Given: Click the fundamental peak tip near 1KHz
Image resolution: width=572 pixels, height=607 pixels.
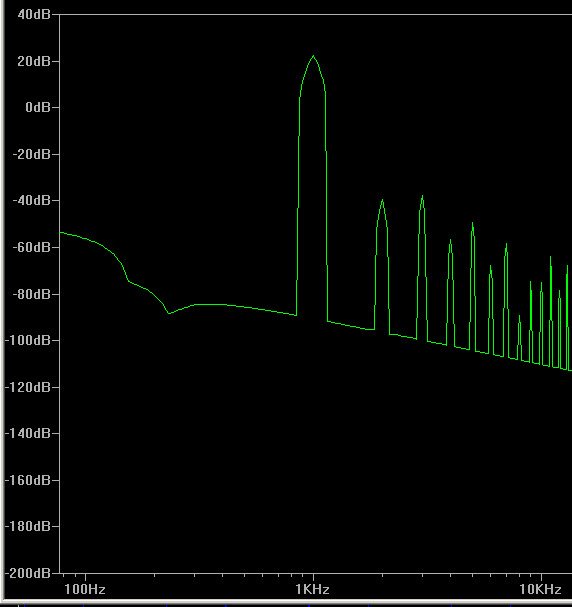Looking at the screenshot, I should coord(313,57).
